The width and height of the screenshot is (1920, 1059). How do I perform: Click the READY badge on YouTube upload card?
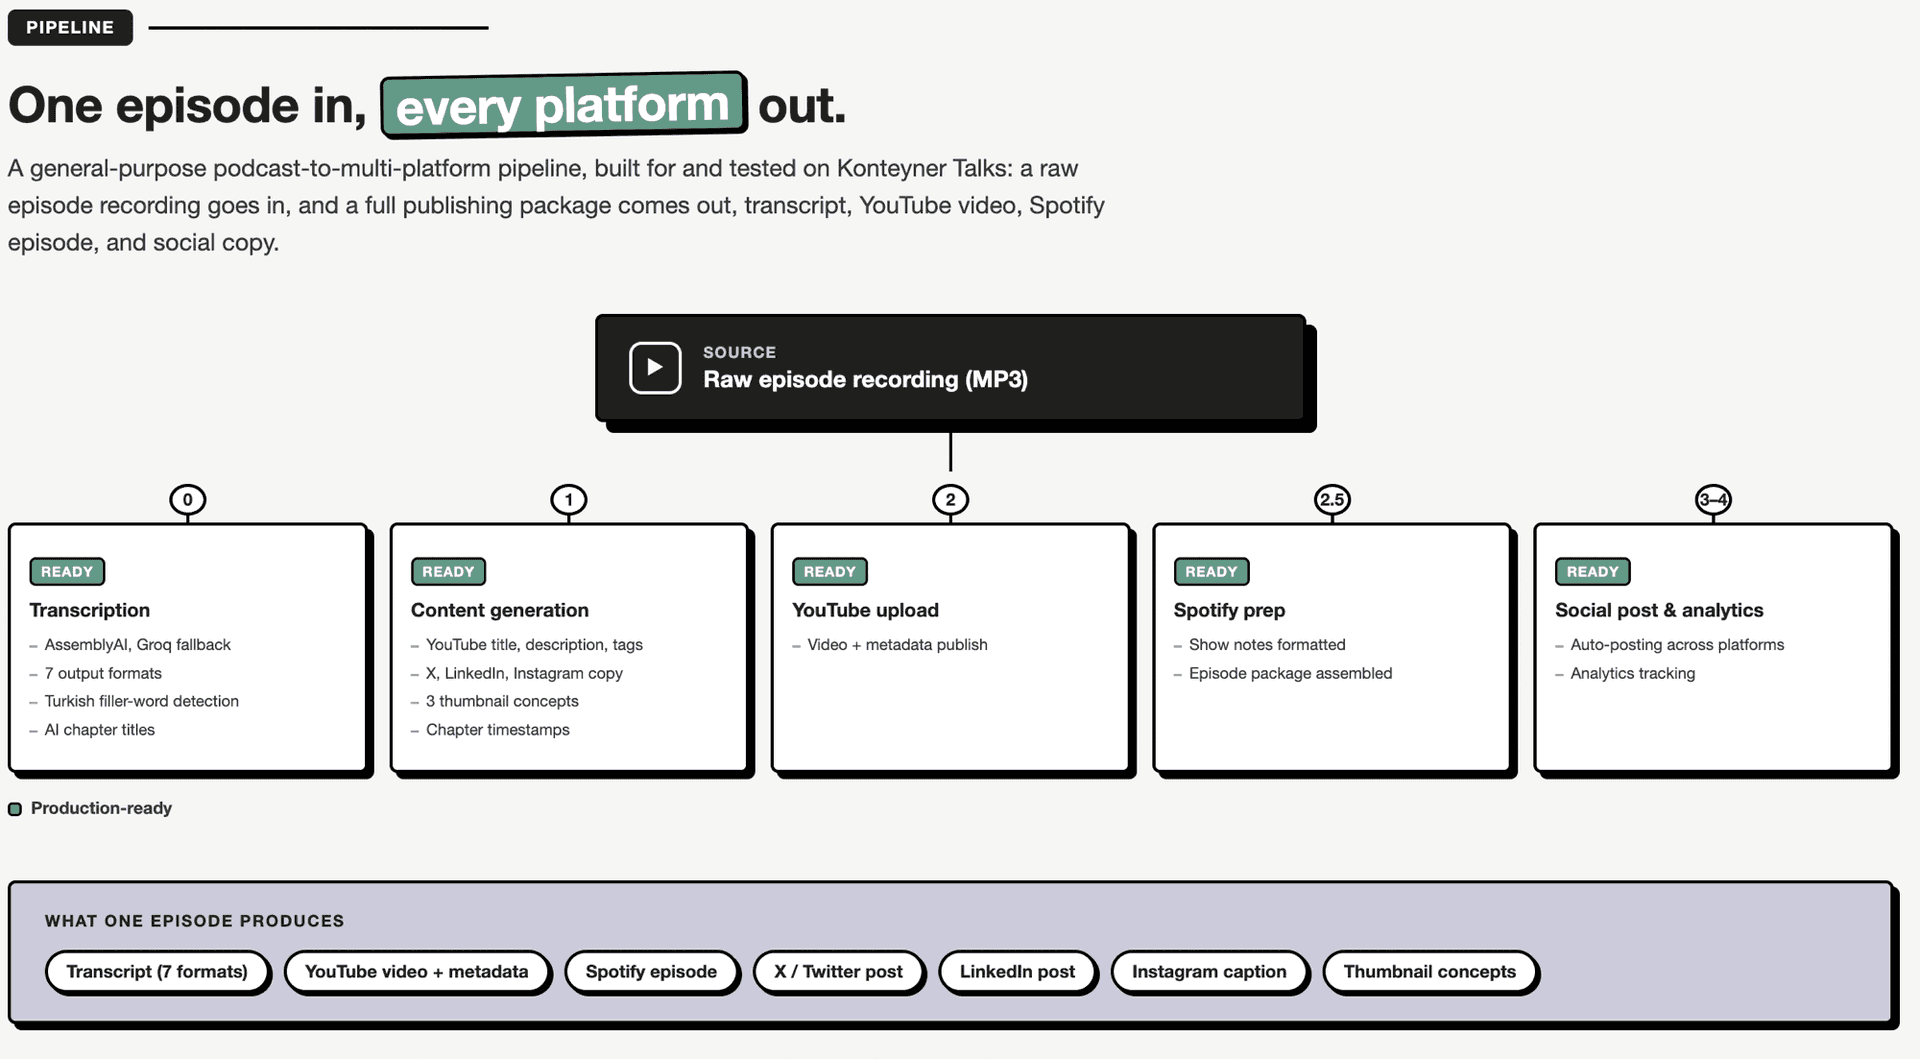[x=830, y=572]
